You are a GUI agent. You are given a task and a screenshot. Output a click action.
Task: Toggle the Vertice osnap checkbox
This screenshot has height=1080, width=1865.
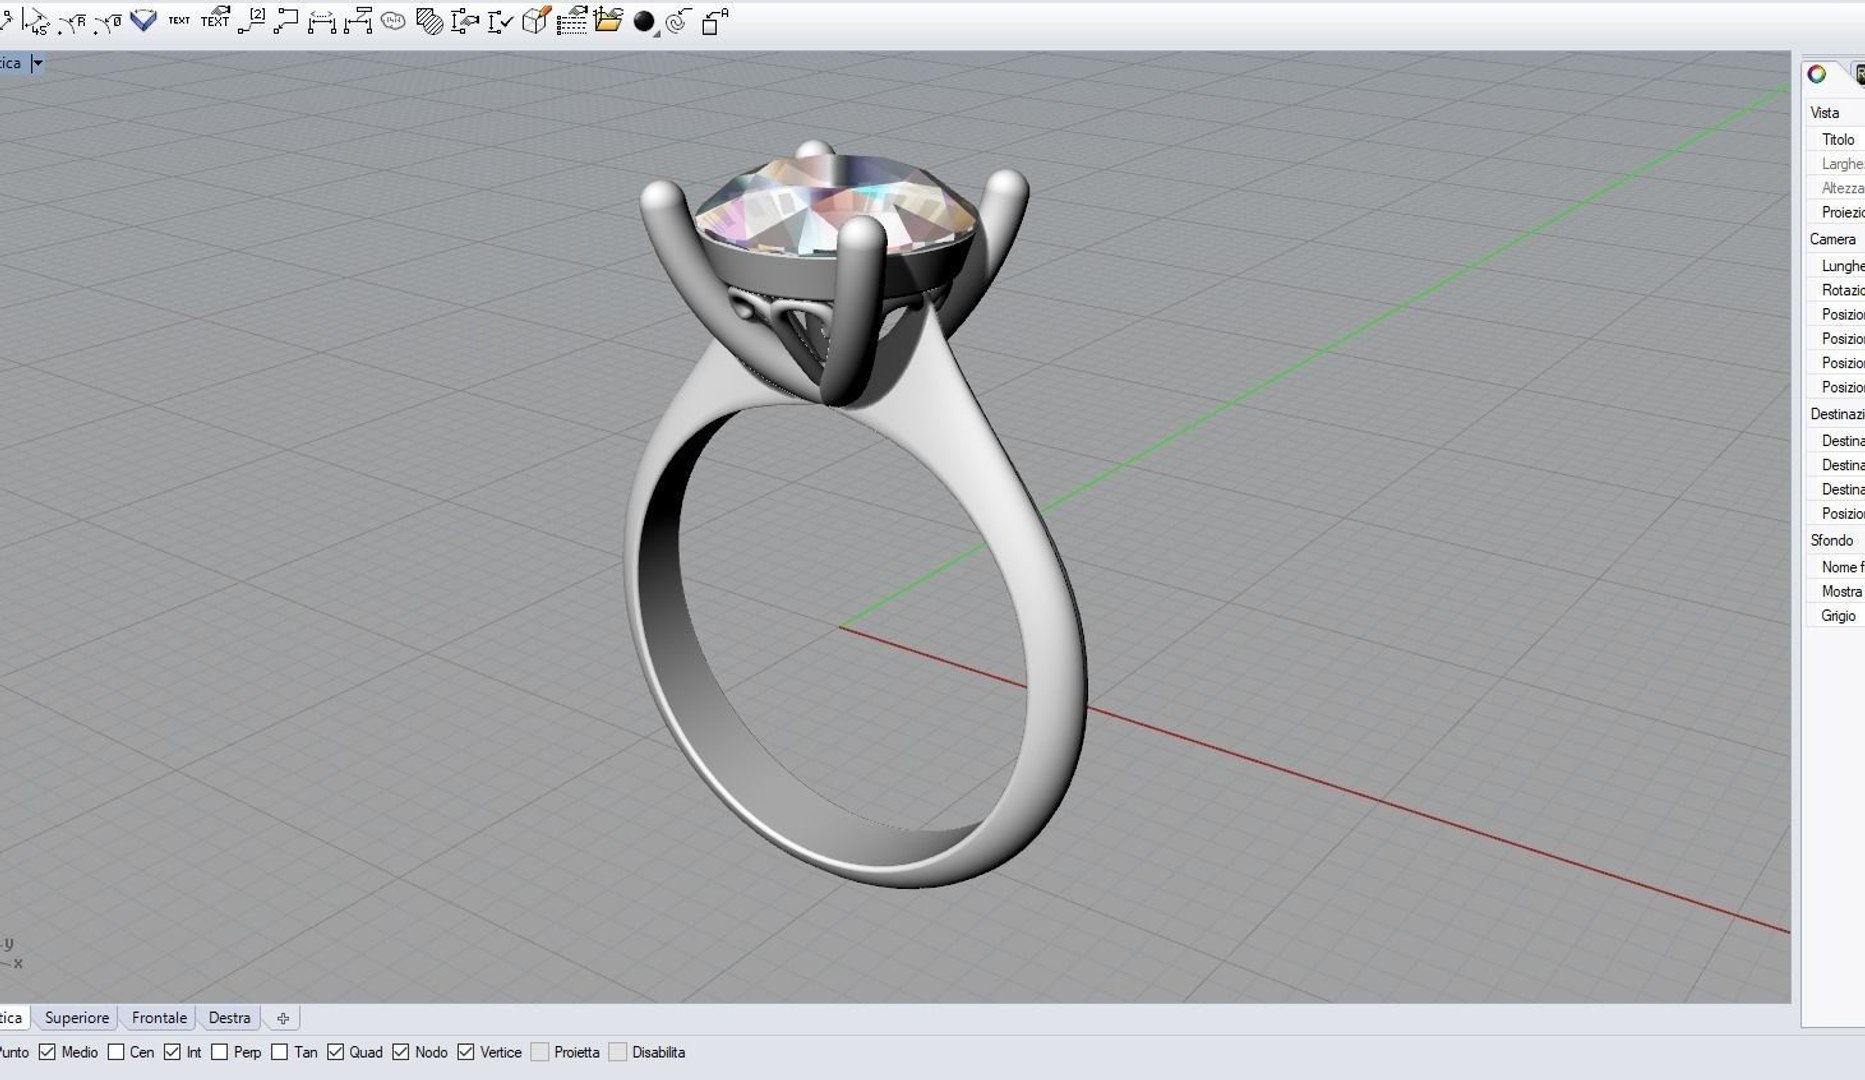[x=466, y=1052]
